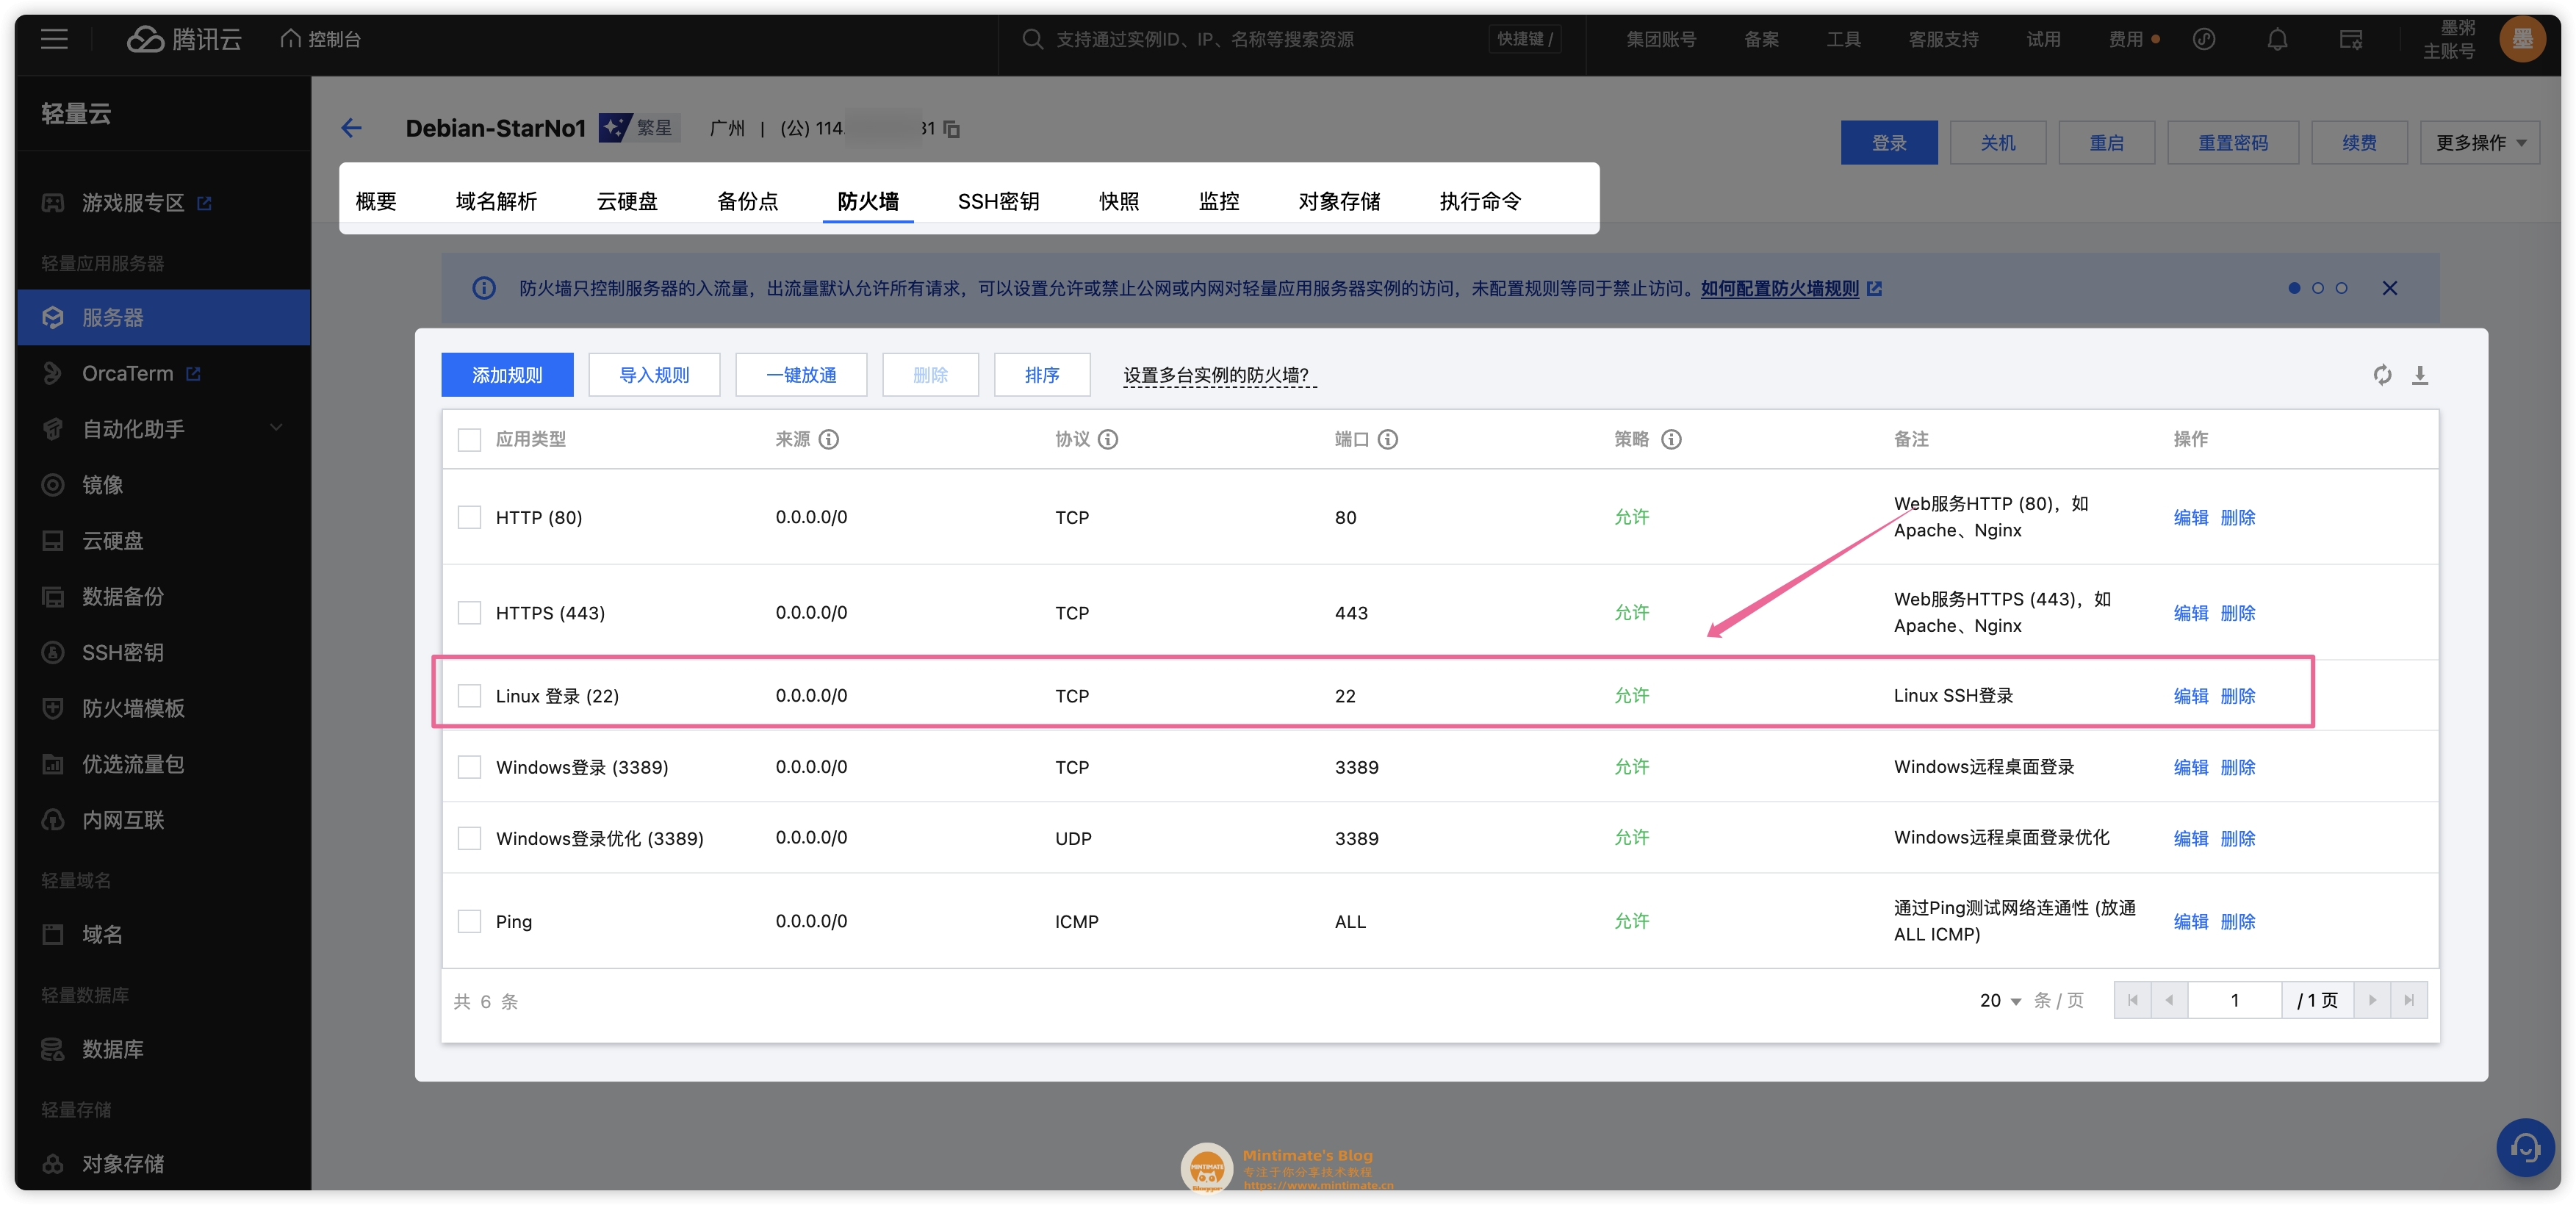The height and width of the screenshot is (1205, 2576).
Task: Select the third banner carousel dot
Action: 2341,288
